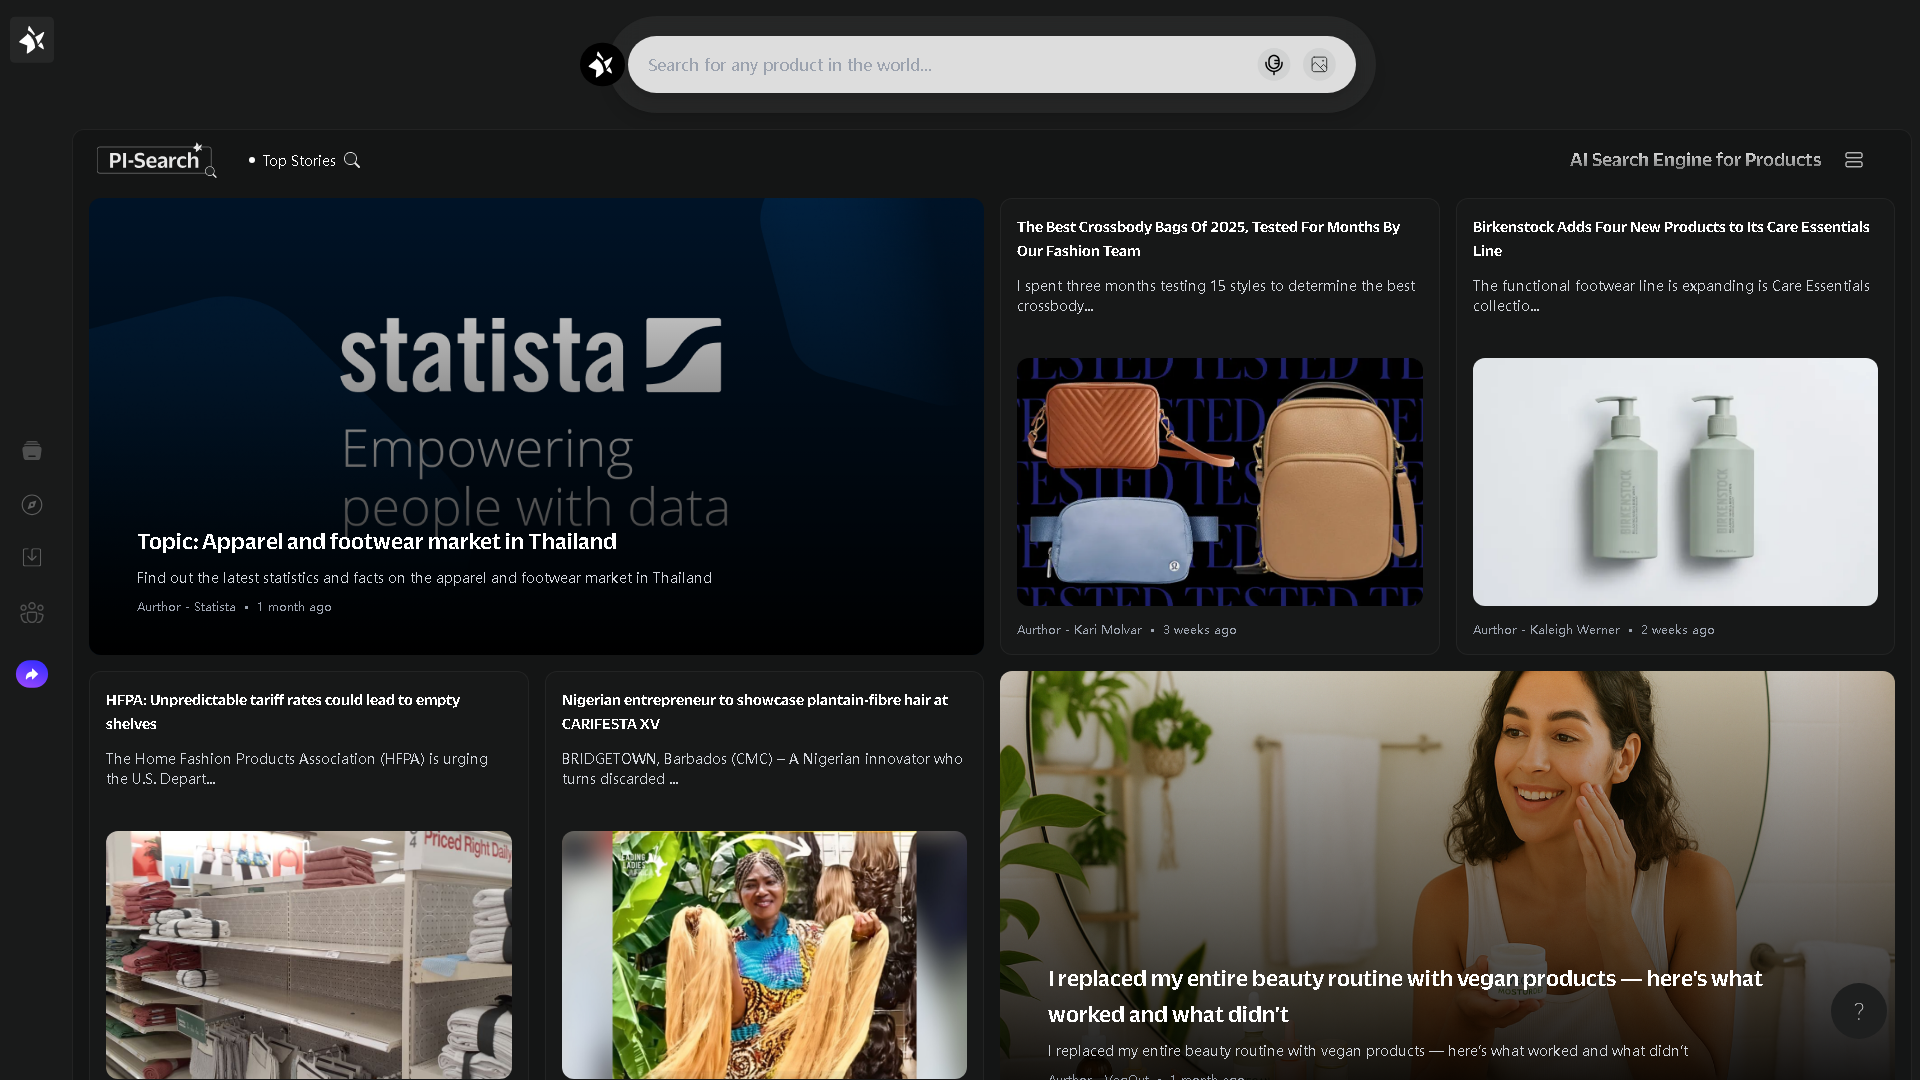
Task: Open image search icon in search bar
Action: pyautogui.click(x=1320, y=65)
